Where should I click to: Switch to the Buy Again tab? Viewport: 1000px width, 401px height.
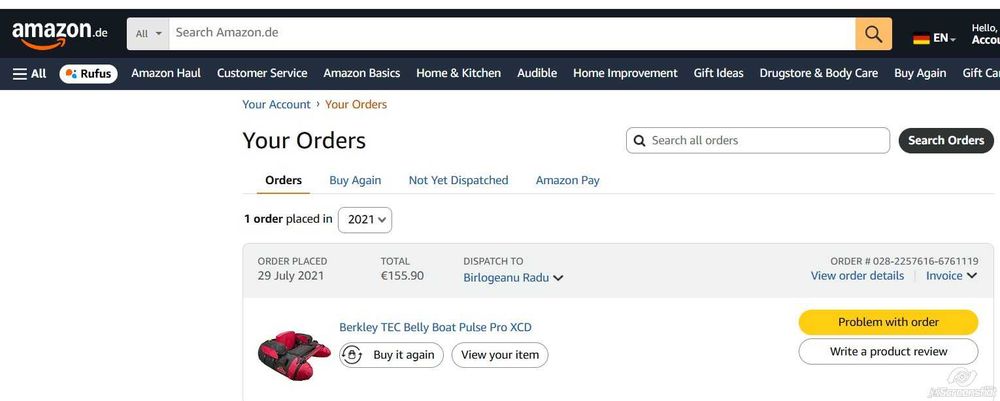(x=355, y=180)
